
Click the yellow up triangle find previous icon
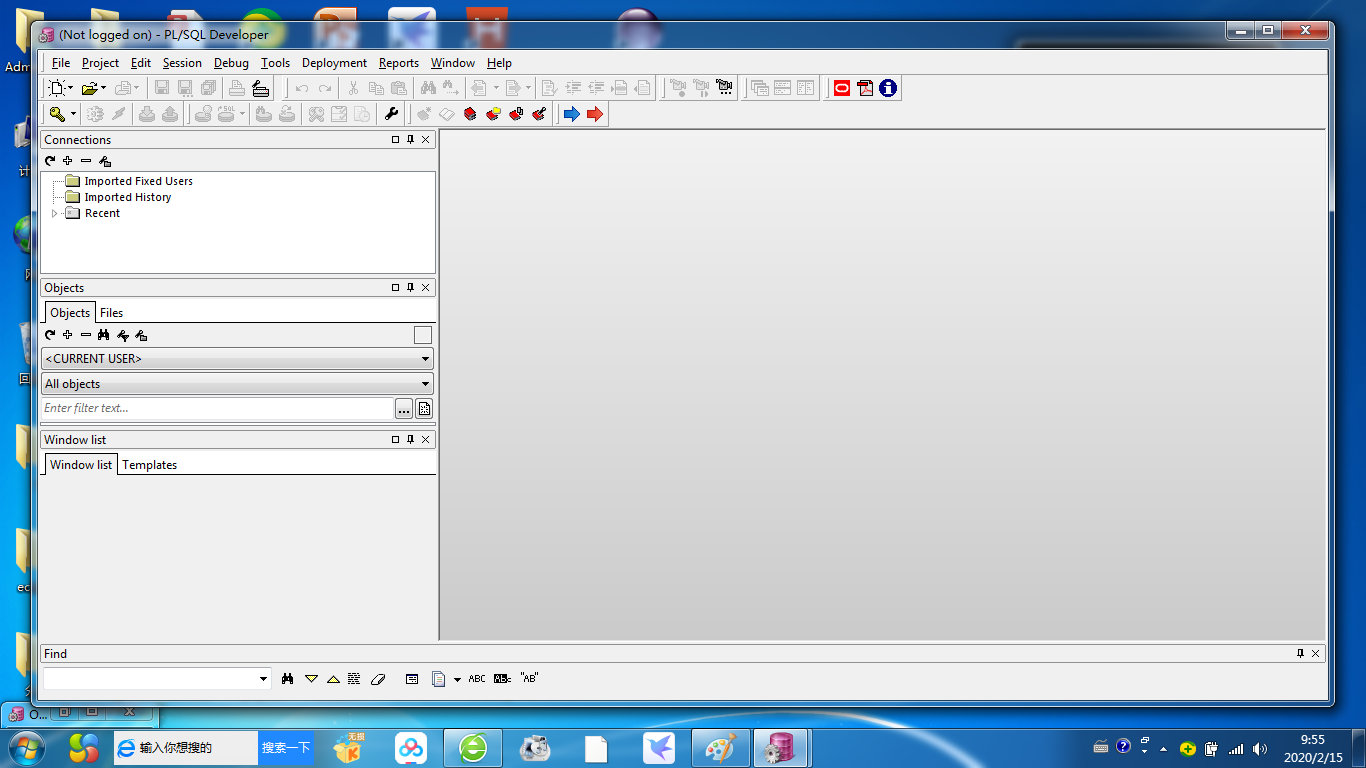(x=333, y=679)
